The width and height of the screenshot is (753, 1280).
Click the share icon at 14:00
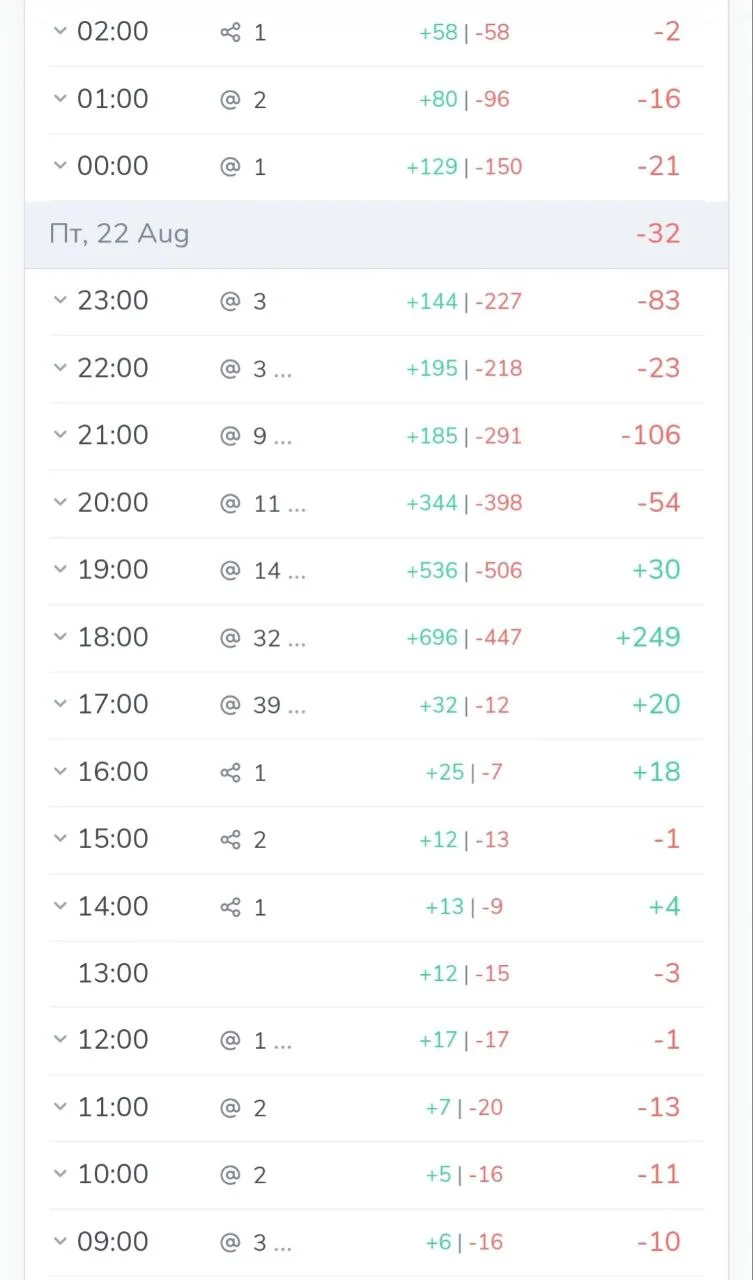point(230,907)
